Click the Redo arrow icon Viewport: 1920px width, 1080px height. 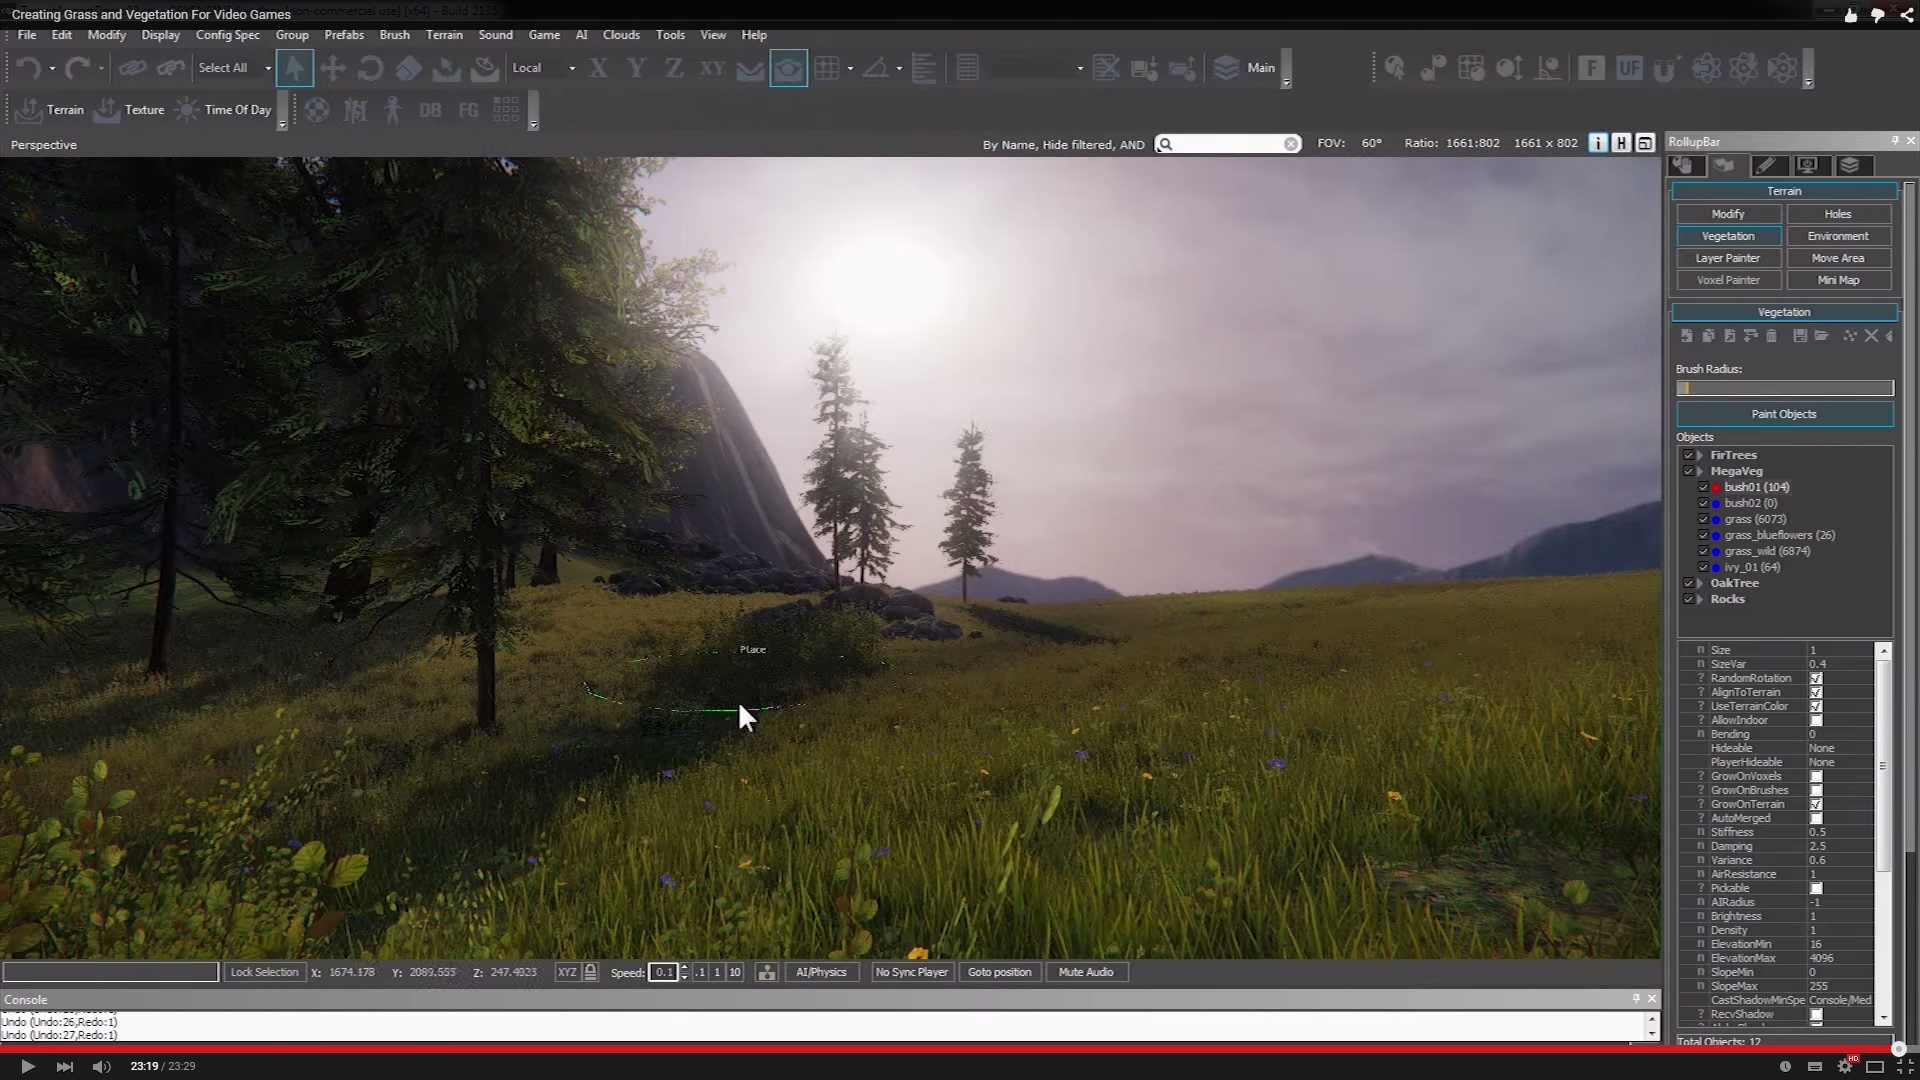click(x=77, y=68)
